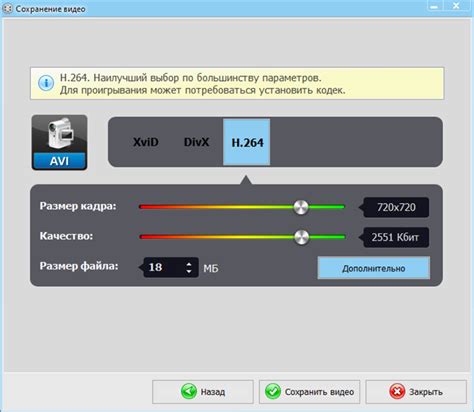Click Сохранить видео to save the video

click(x=309, y=392)
